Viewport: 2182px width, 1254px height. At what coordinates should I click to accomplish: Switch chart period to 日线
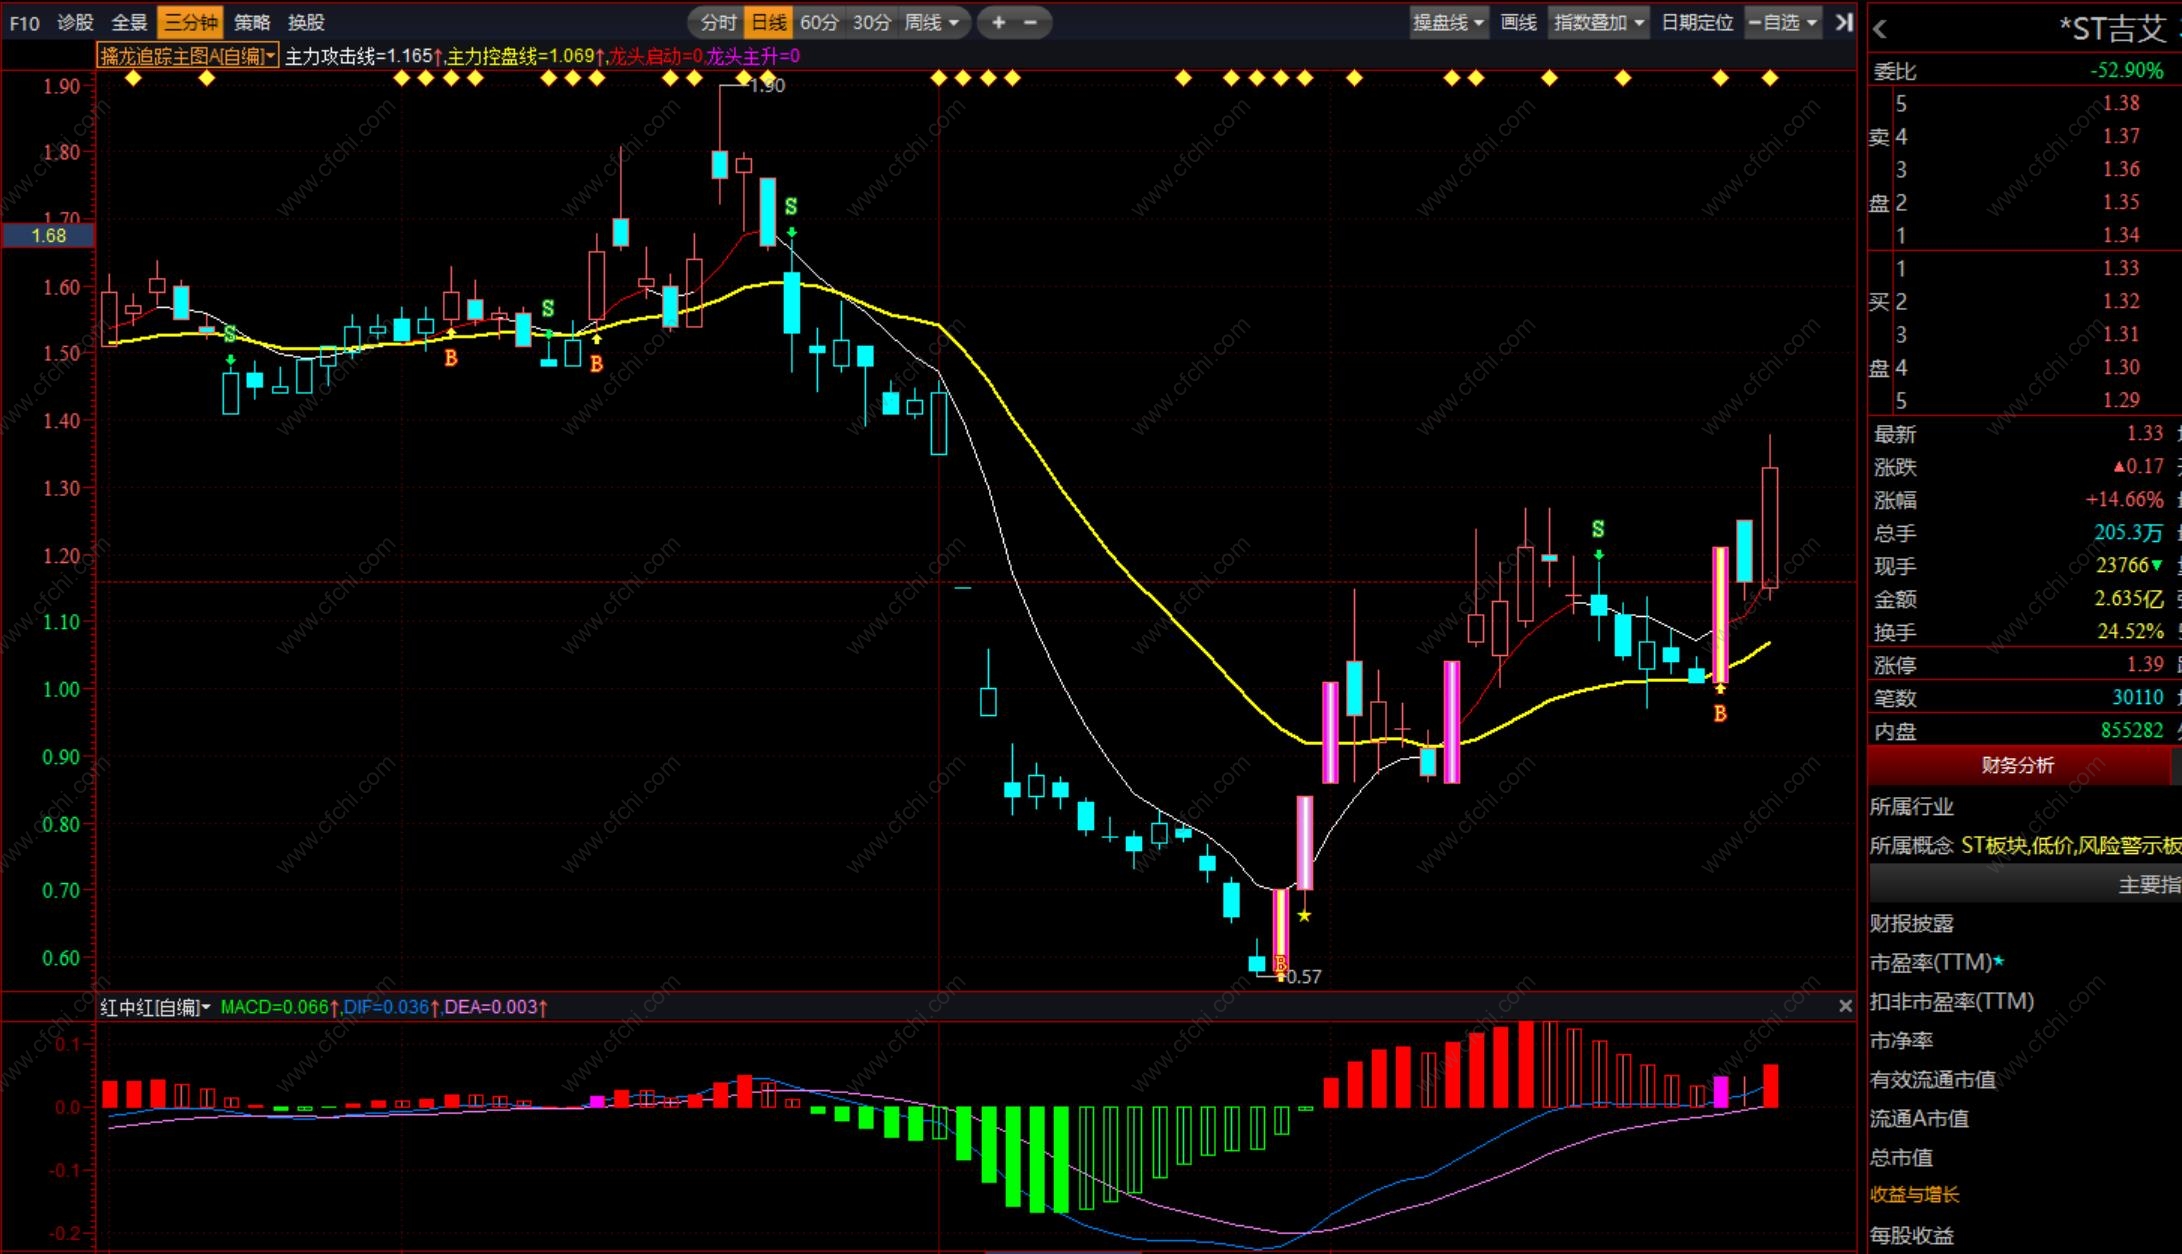[769, 22]
